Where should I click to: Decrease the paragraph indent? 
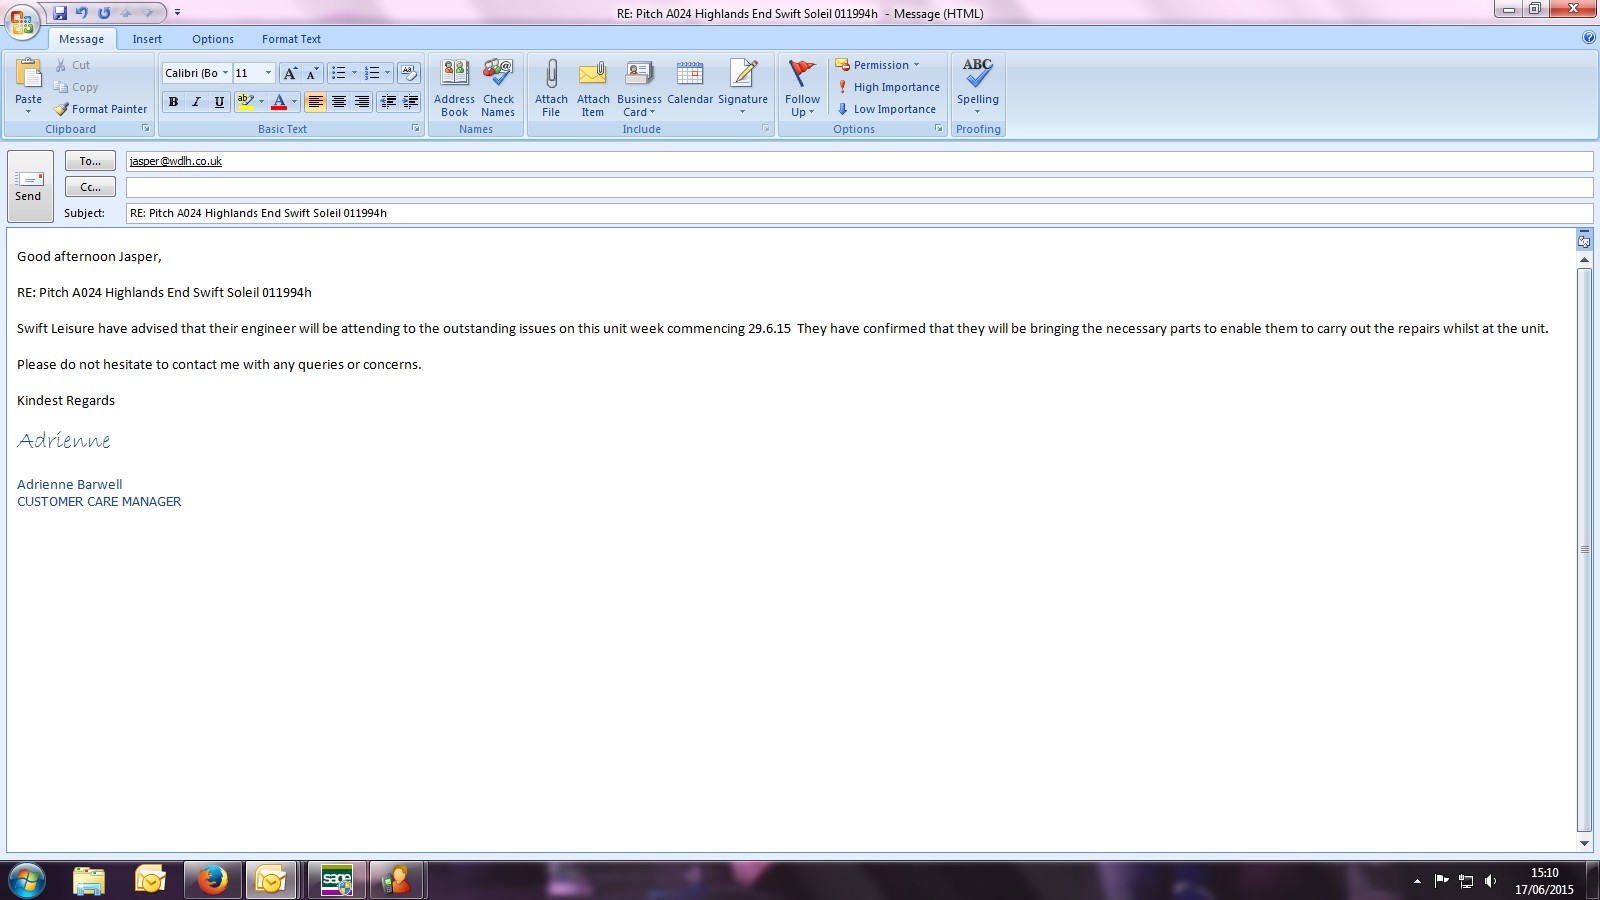point(388,101)
